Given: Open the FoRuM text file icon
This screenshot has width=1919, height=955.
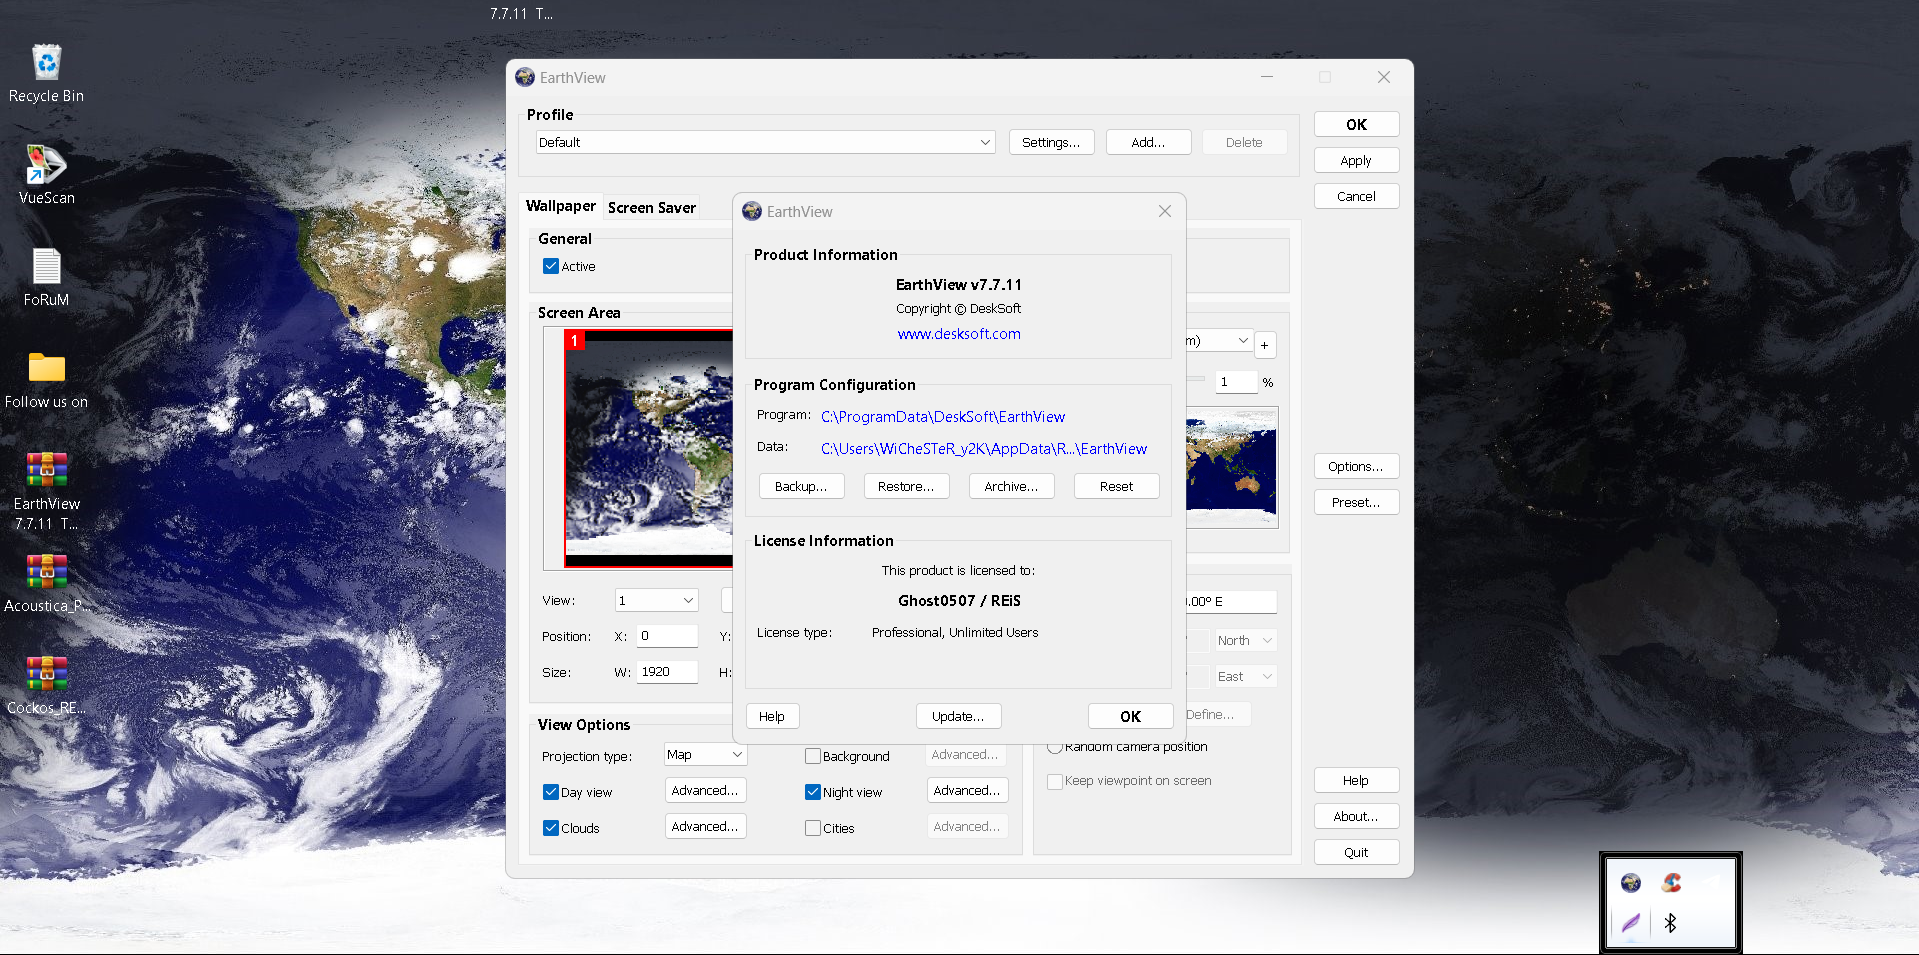Looking at the screenshot, I should pyautogui.click(x=46, y=277).
